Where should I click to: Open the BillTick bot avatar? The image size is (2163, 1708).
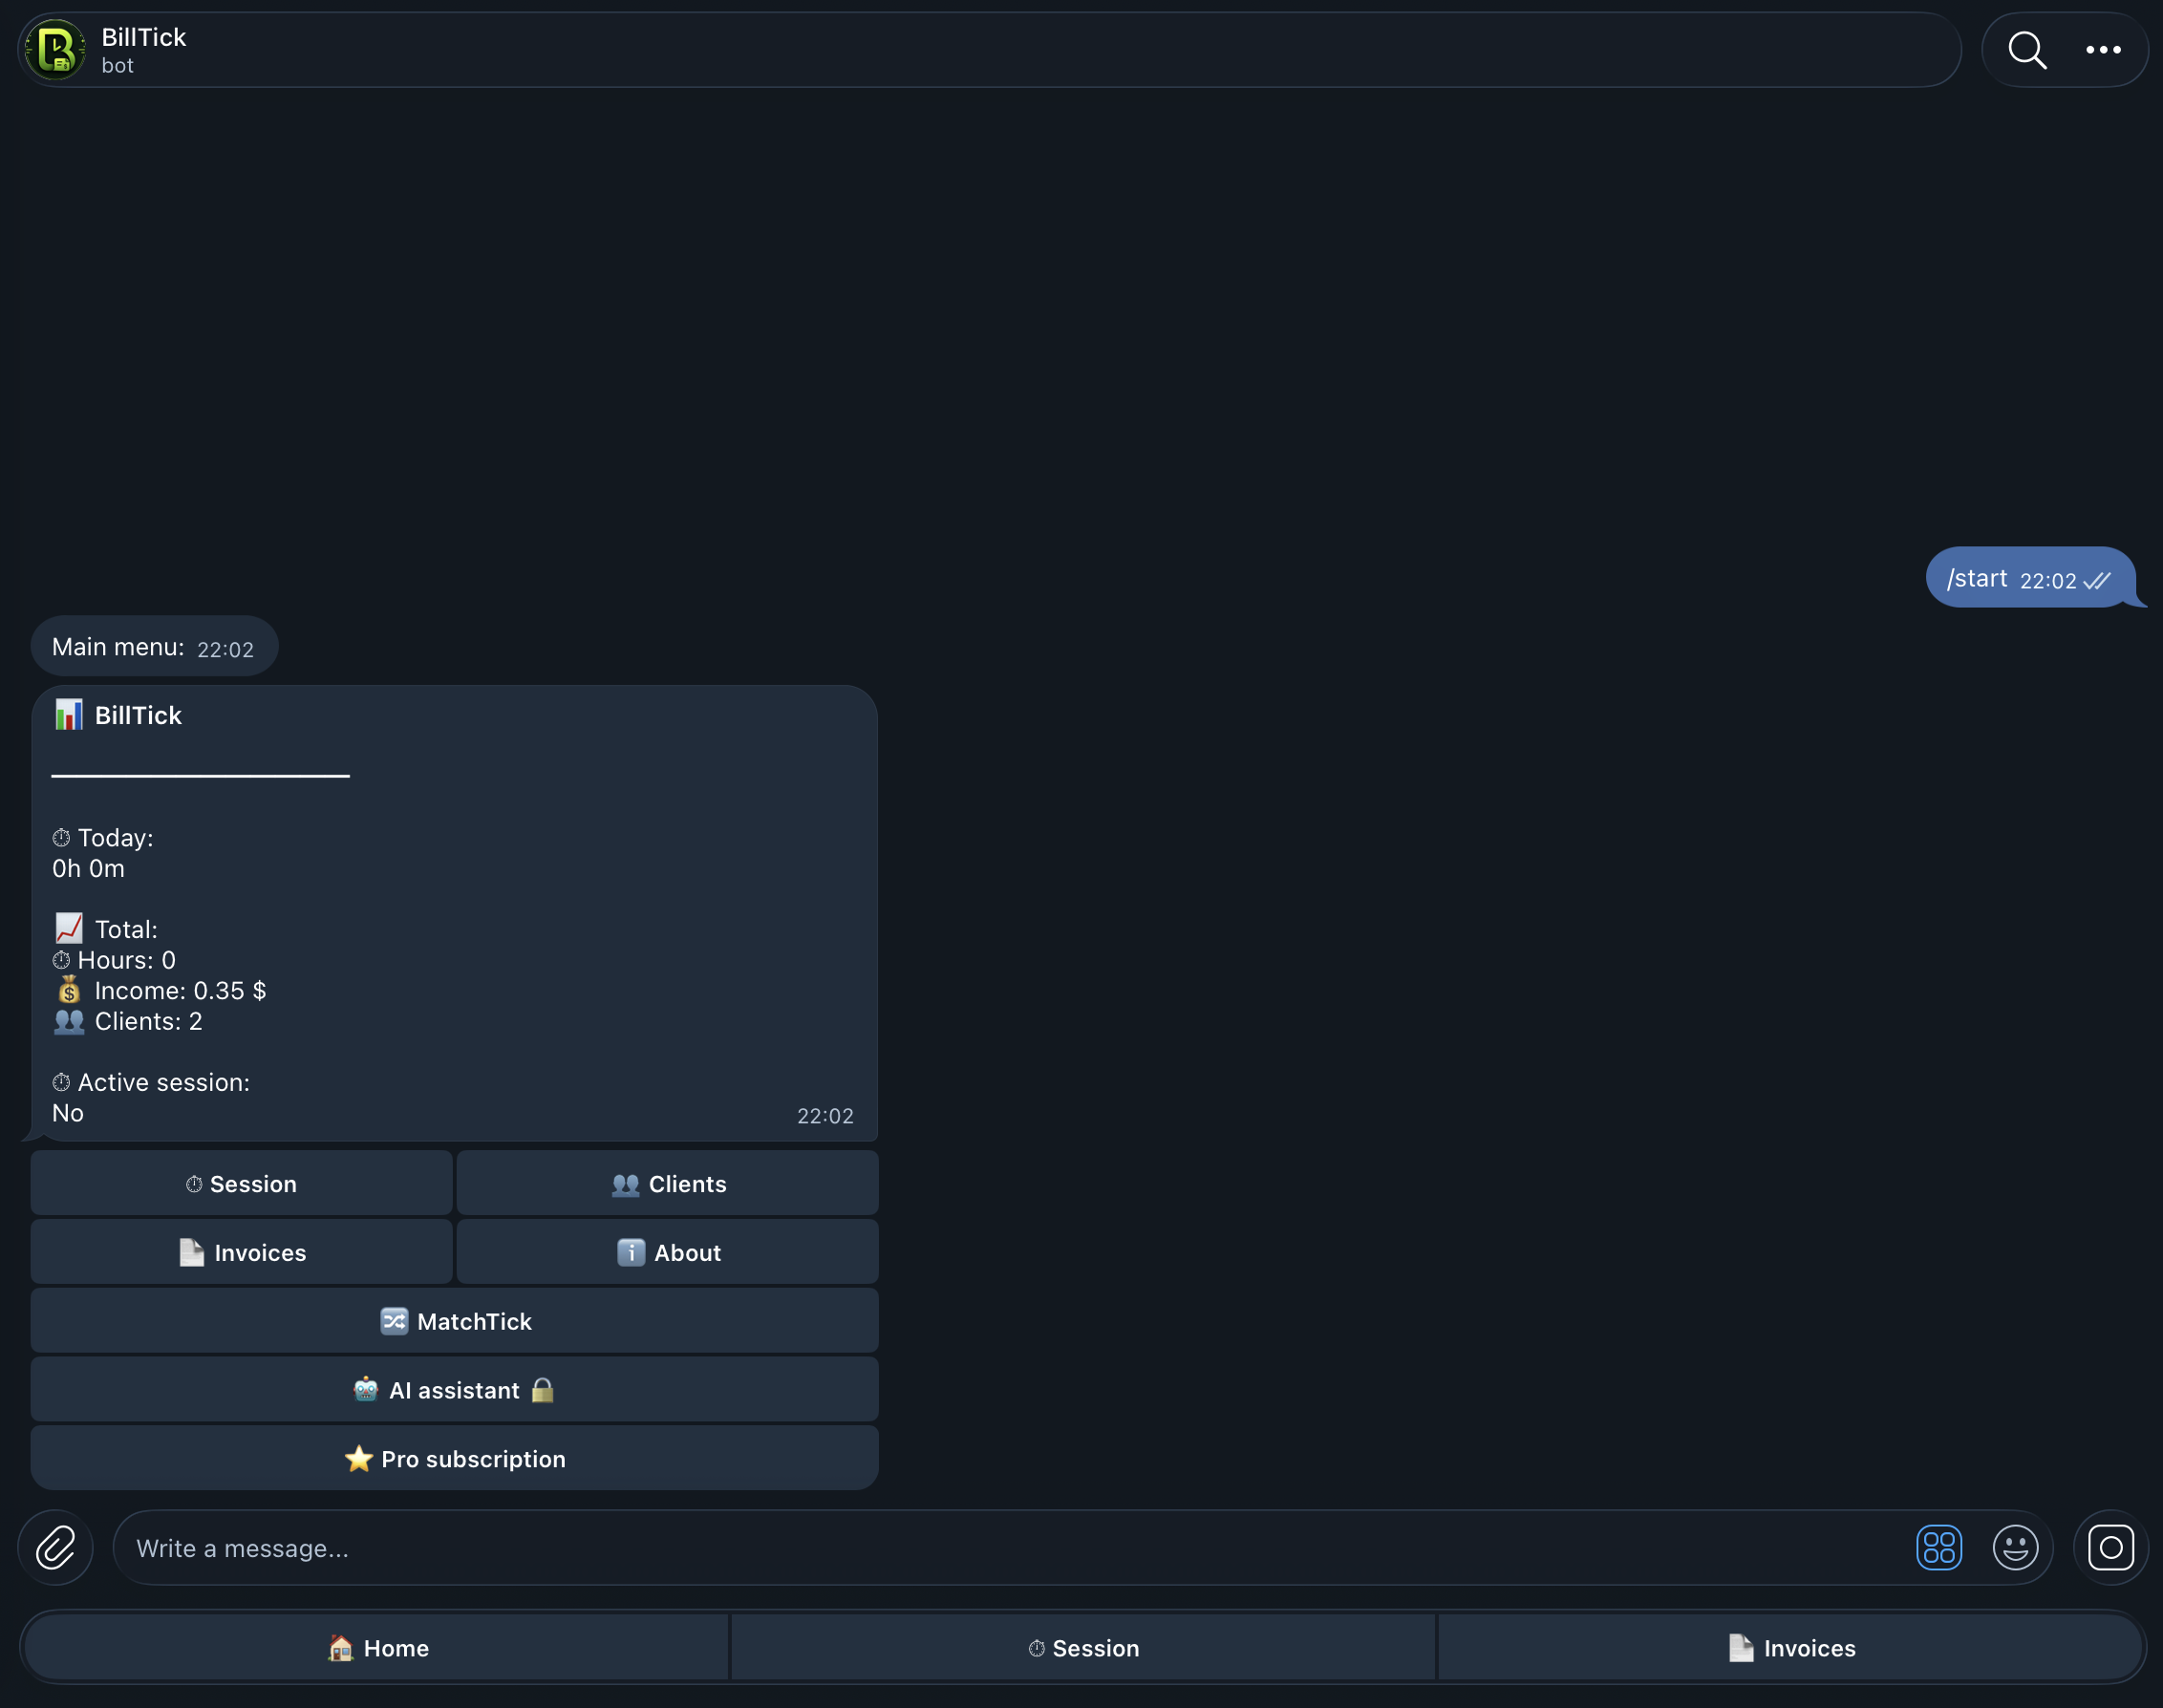55,50
